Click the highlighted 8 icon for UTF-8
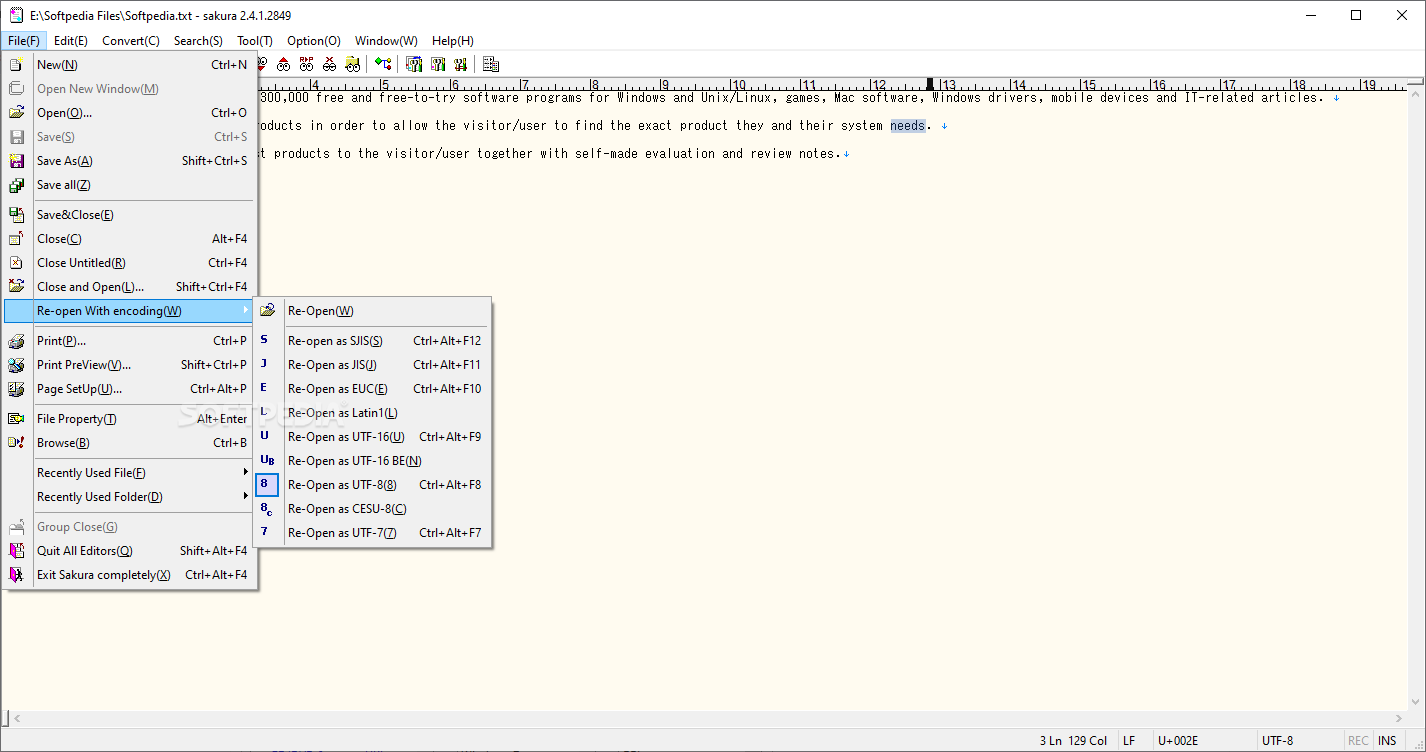 point(266,485)
